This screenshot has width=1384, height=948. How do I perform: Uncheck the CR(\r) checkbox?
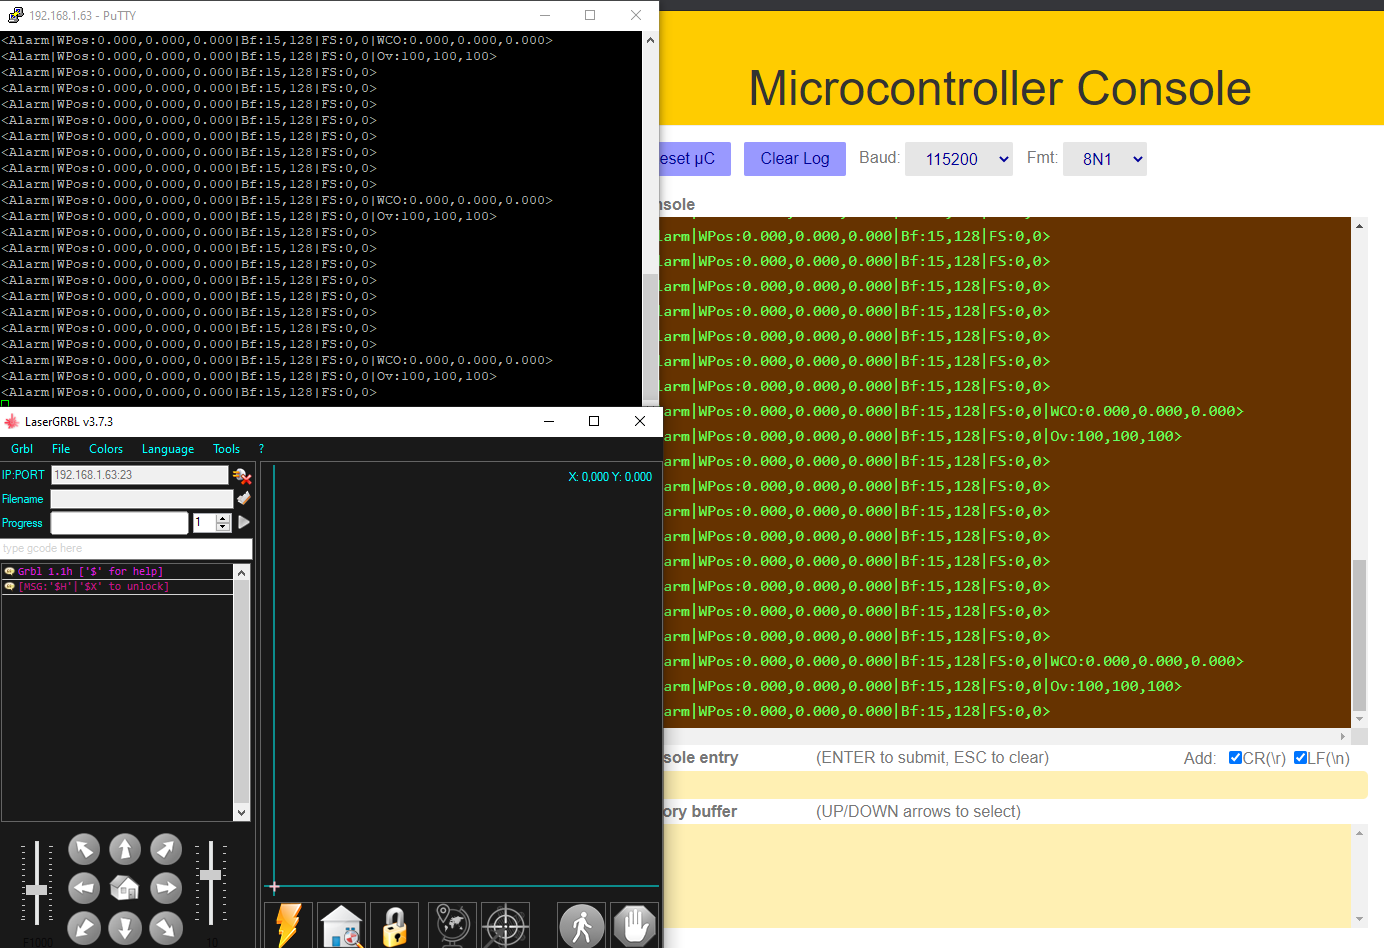coord(1235,757)
